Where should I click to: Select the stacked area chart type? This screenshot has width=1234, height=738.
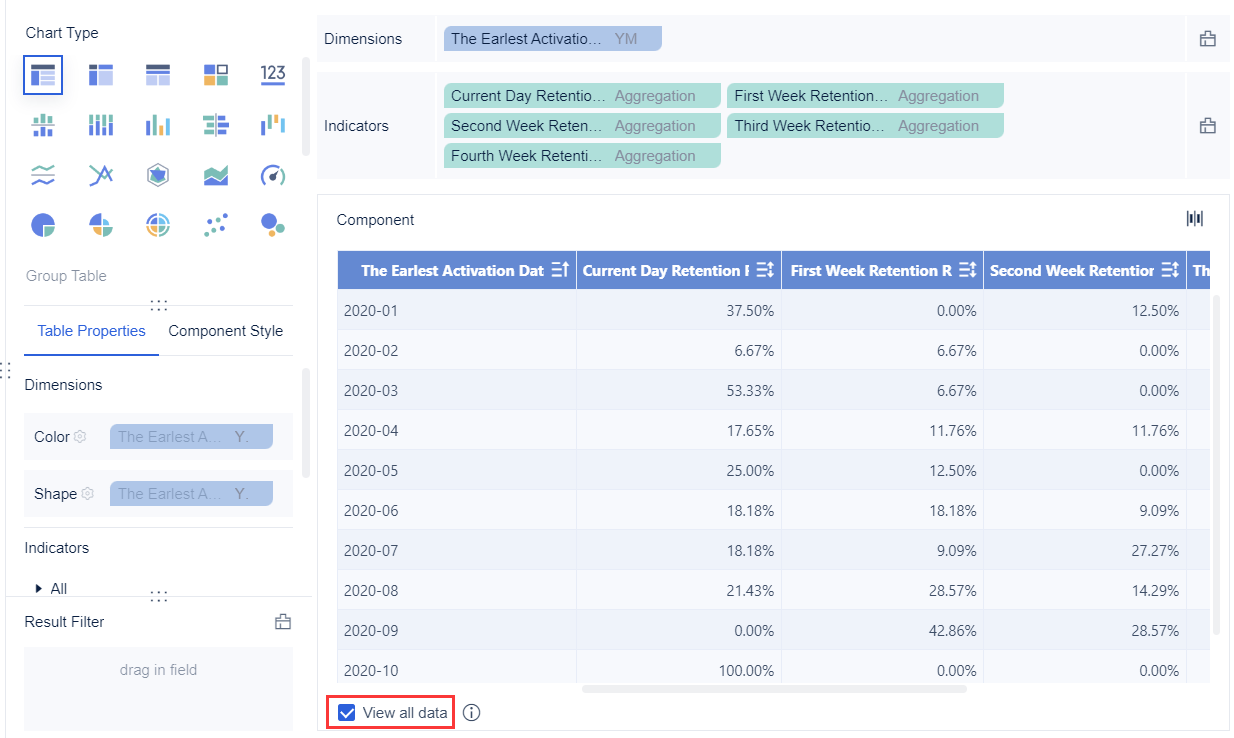pyautogui.click(x=216, y=174)
